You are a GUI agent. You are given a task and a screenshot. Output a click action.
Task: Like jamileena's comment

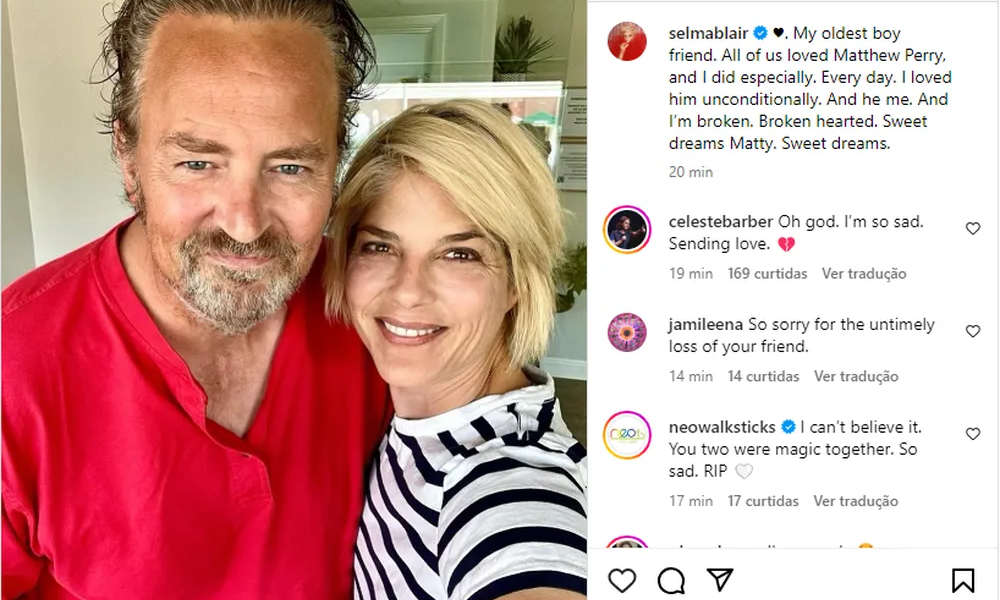tap(972, 331)
